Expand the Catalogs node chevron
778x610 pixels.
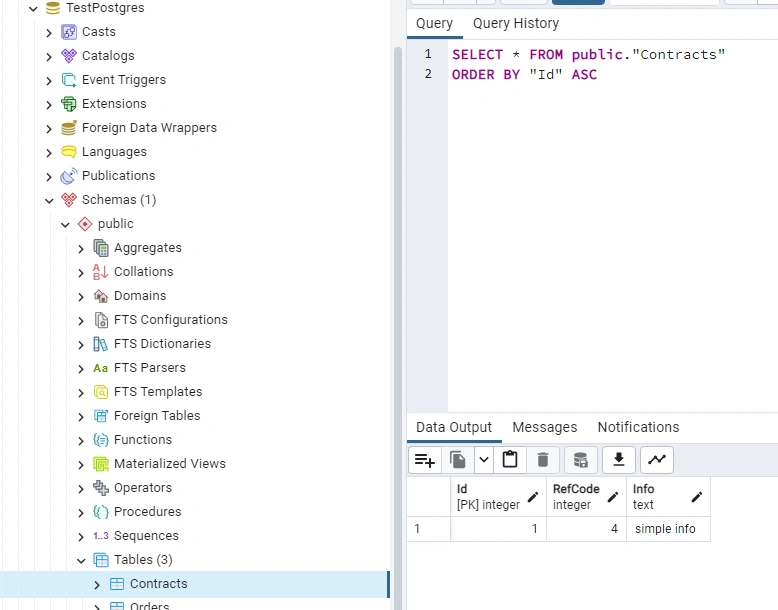point(49,57)
